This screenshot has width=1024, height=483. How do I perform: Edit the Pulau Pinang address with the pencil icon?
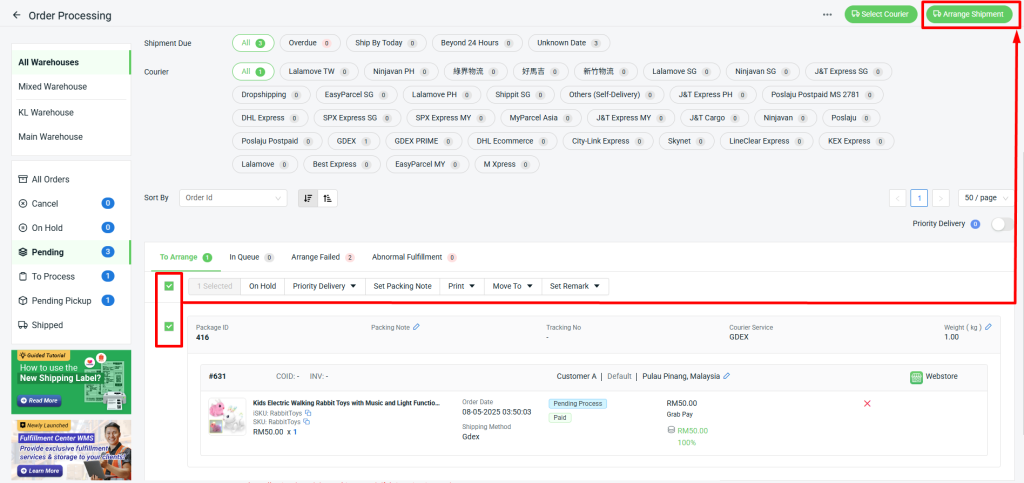727,376
